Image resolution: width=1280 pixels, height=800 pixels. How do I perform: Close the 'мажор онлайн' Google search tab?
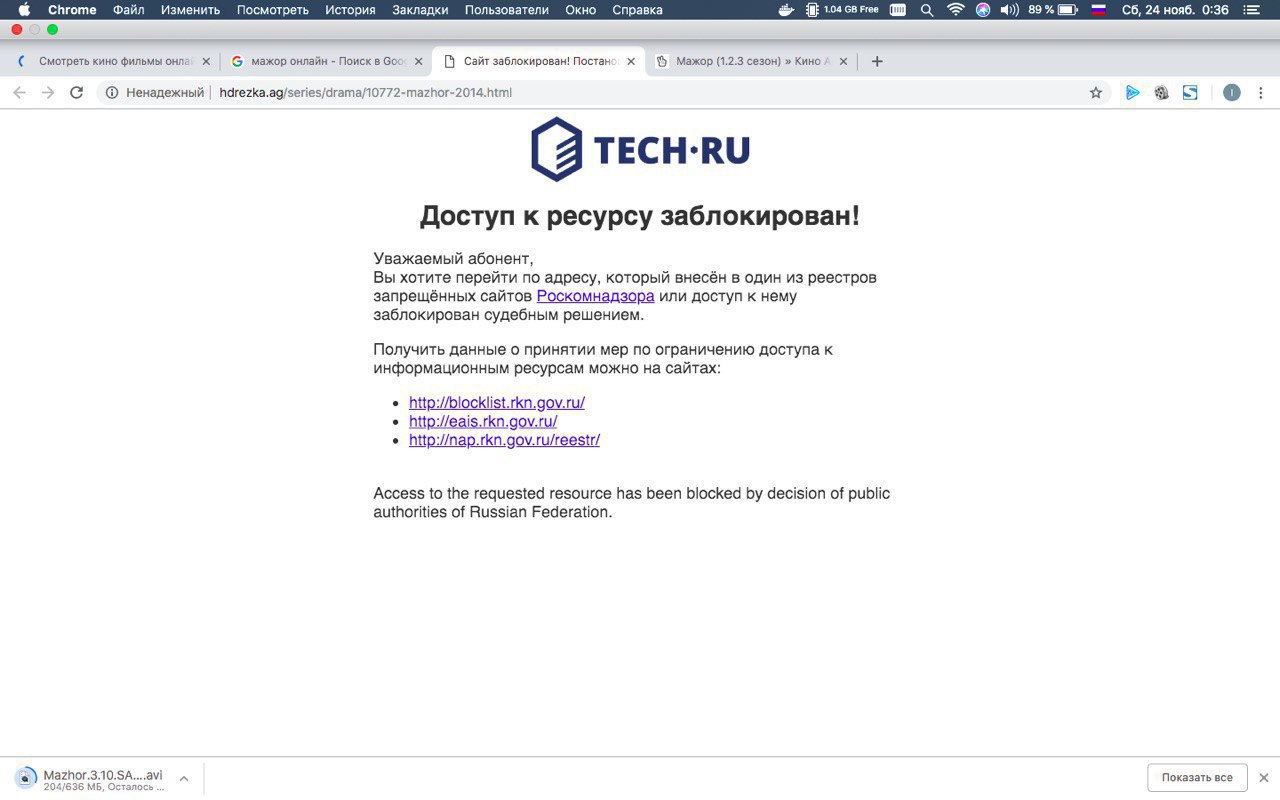(418, 61)
